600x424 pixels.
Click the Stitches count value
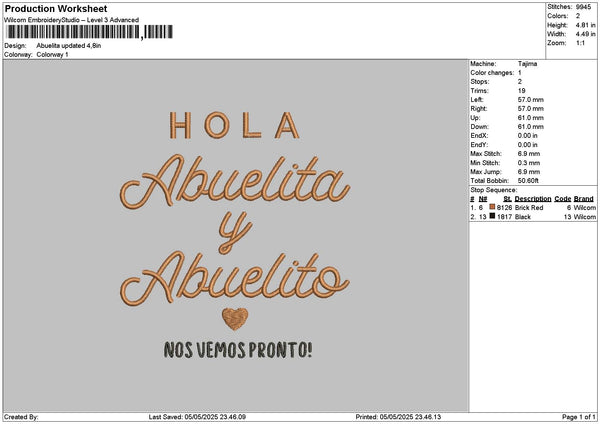(x=584, y=7)
